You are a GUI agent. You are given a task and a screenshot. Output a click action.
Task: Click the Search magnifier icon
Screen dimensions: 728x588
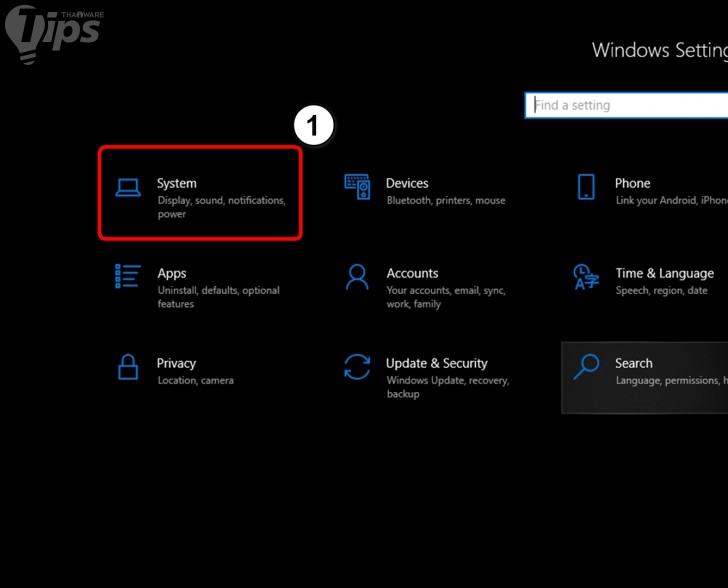[x=586, y=367]
